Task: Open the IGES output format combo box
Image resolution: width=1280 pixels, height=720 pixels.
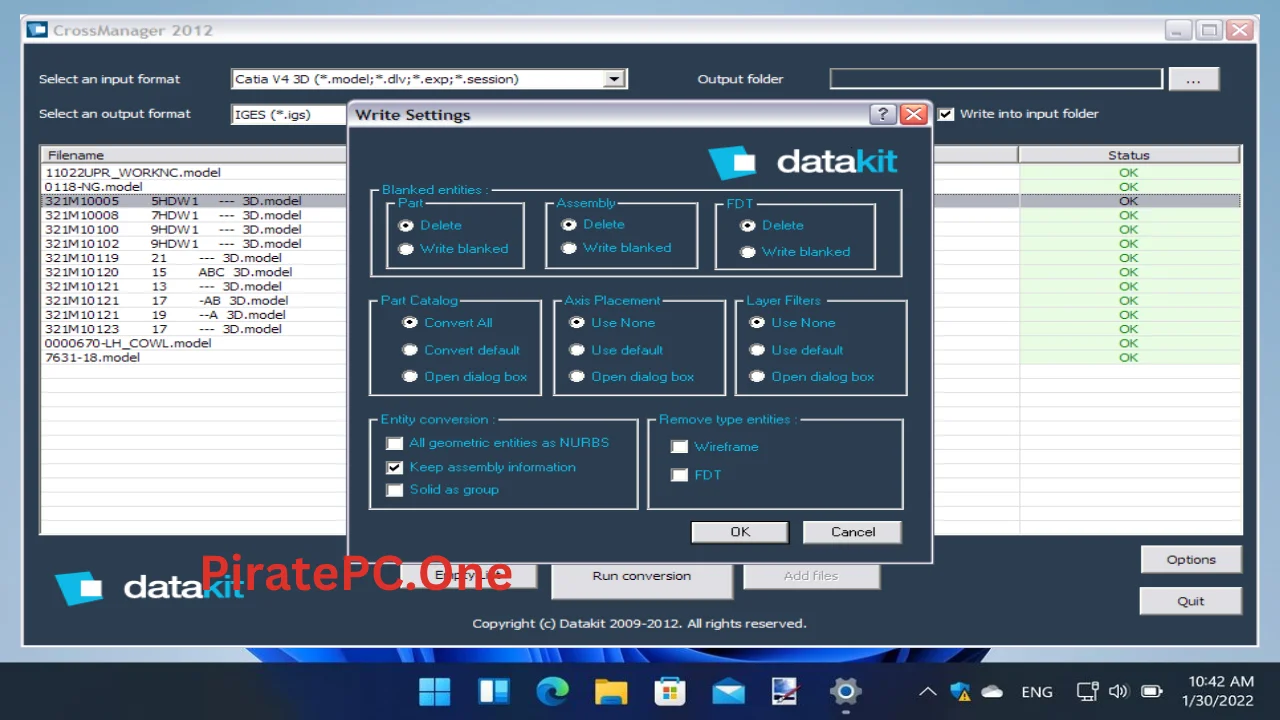Action: [289, 114]
